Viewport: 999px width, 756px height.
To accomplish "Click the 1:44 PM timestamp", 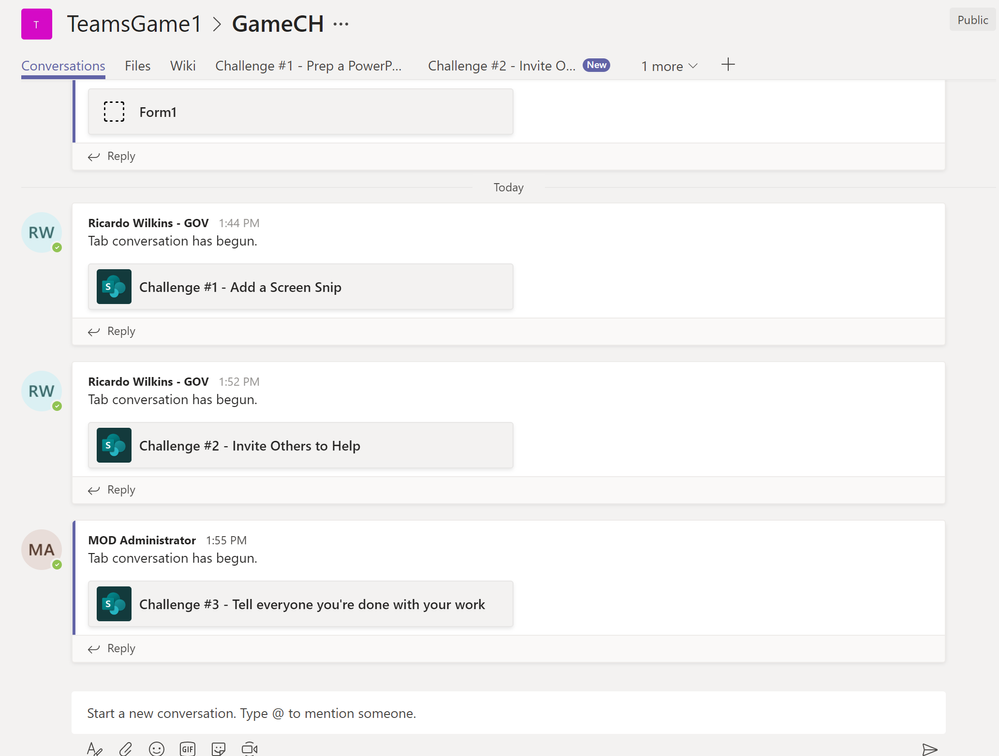I will (239, 223).
